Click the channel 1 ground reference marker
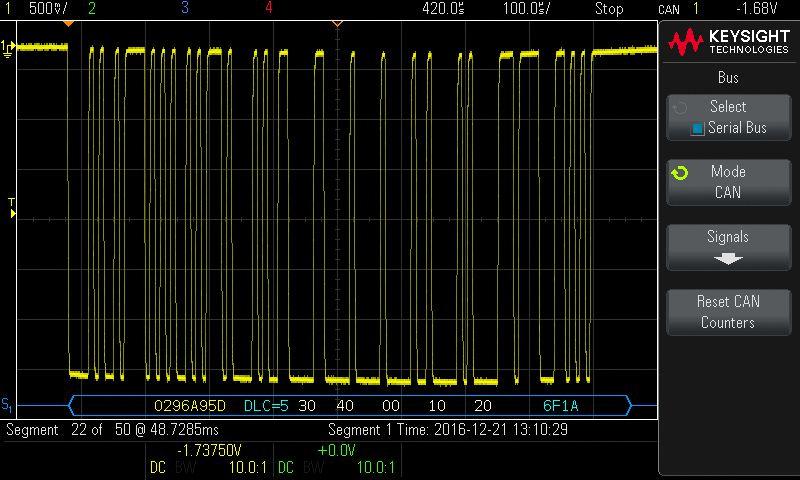800x480 pixels. point(7,47)
